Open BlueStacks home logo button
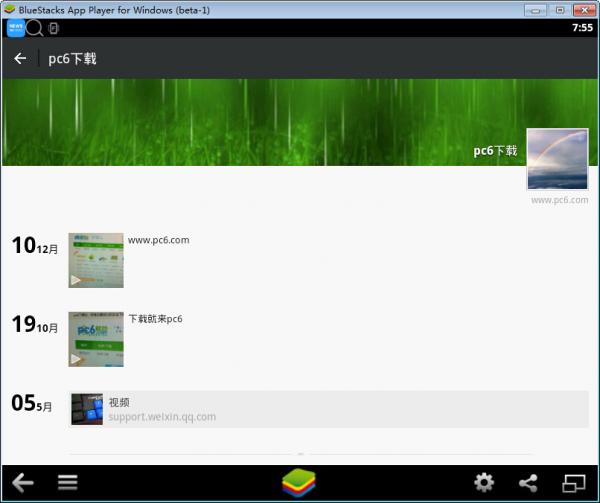Screen dimensions: 600x503 (299, 483)
